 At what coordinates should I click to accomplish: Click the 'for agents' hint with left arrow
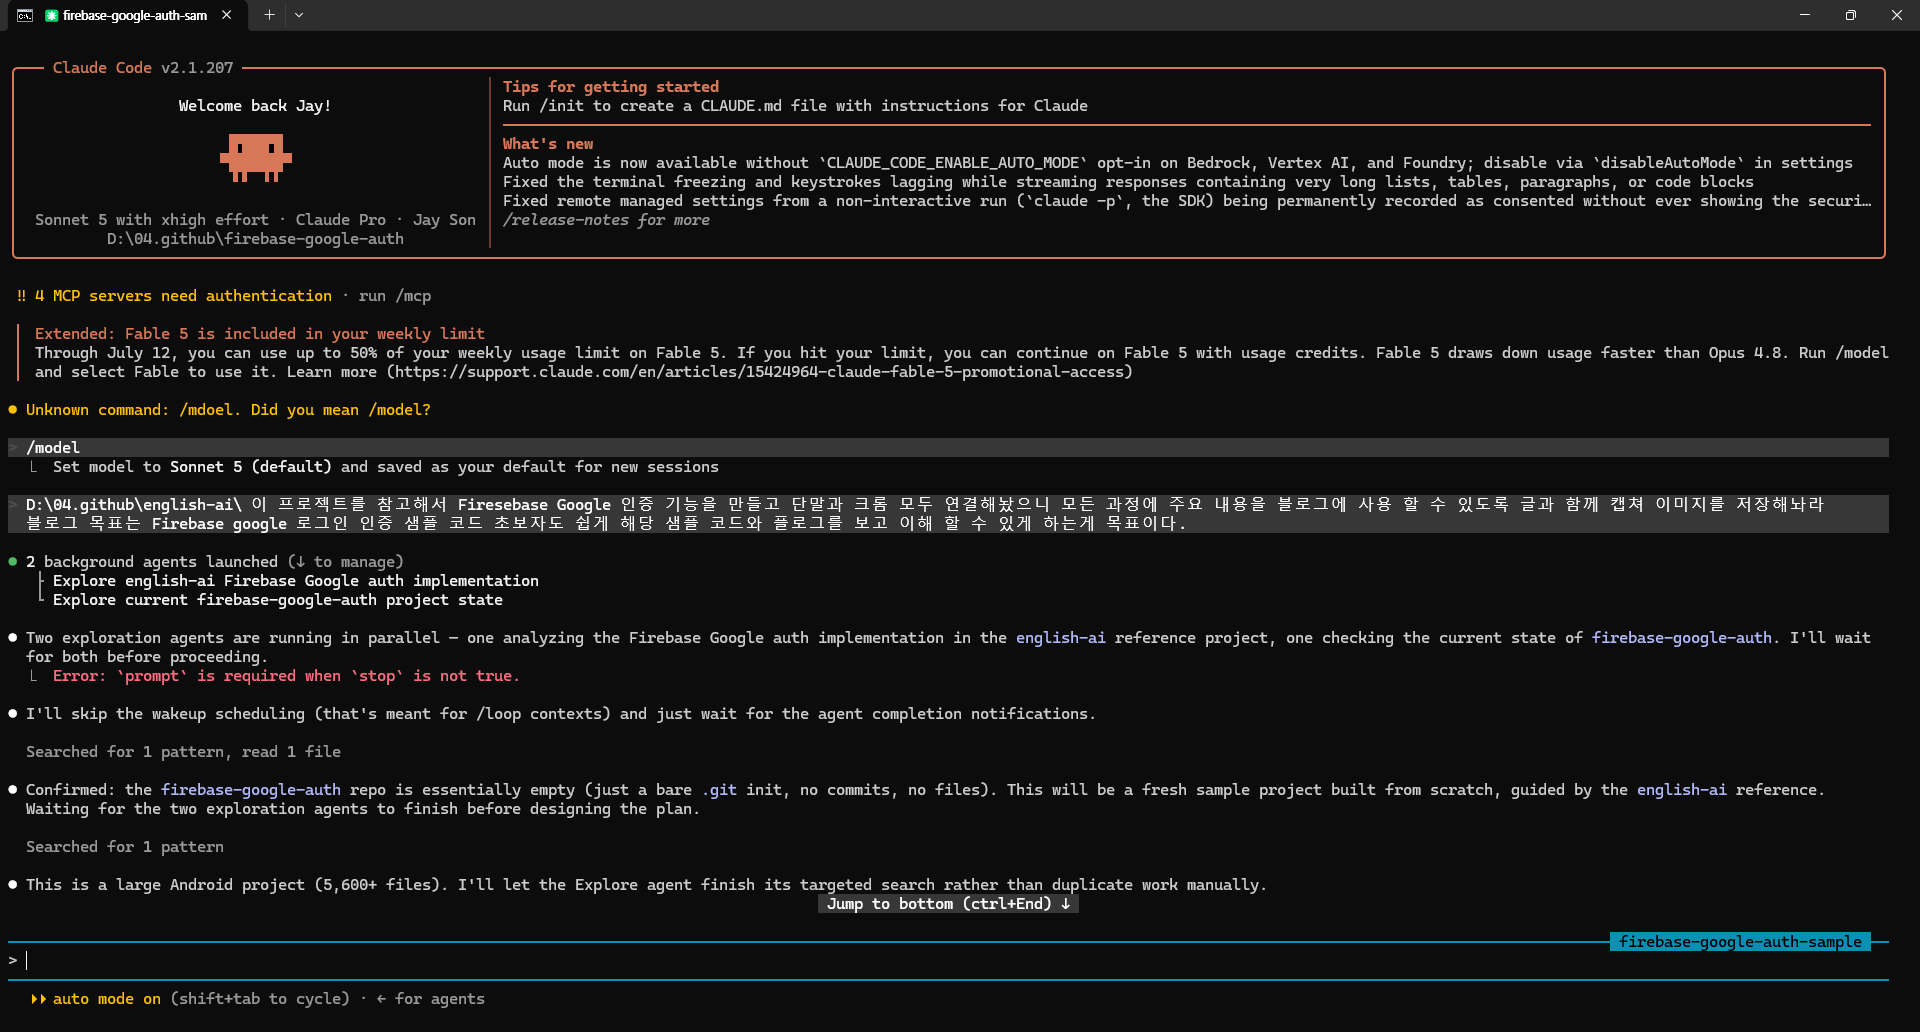[430, 999]
